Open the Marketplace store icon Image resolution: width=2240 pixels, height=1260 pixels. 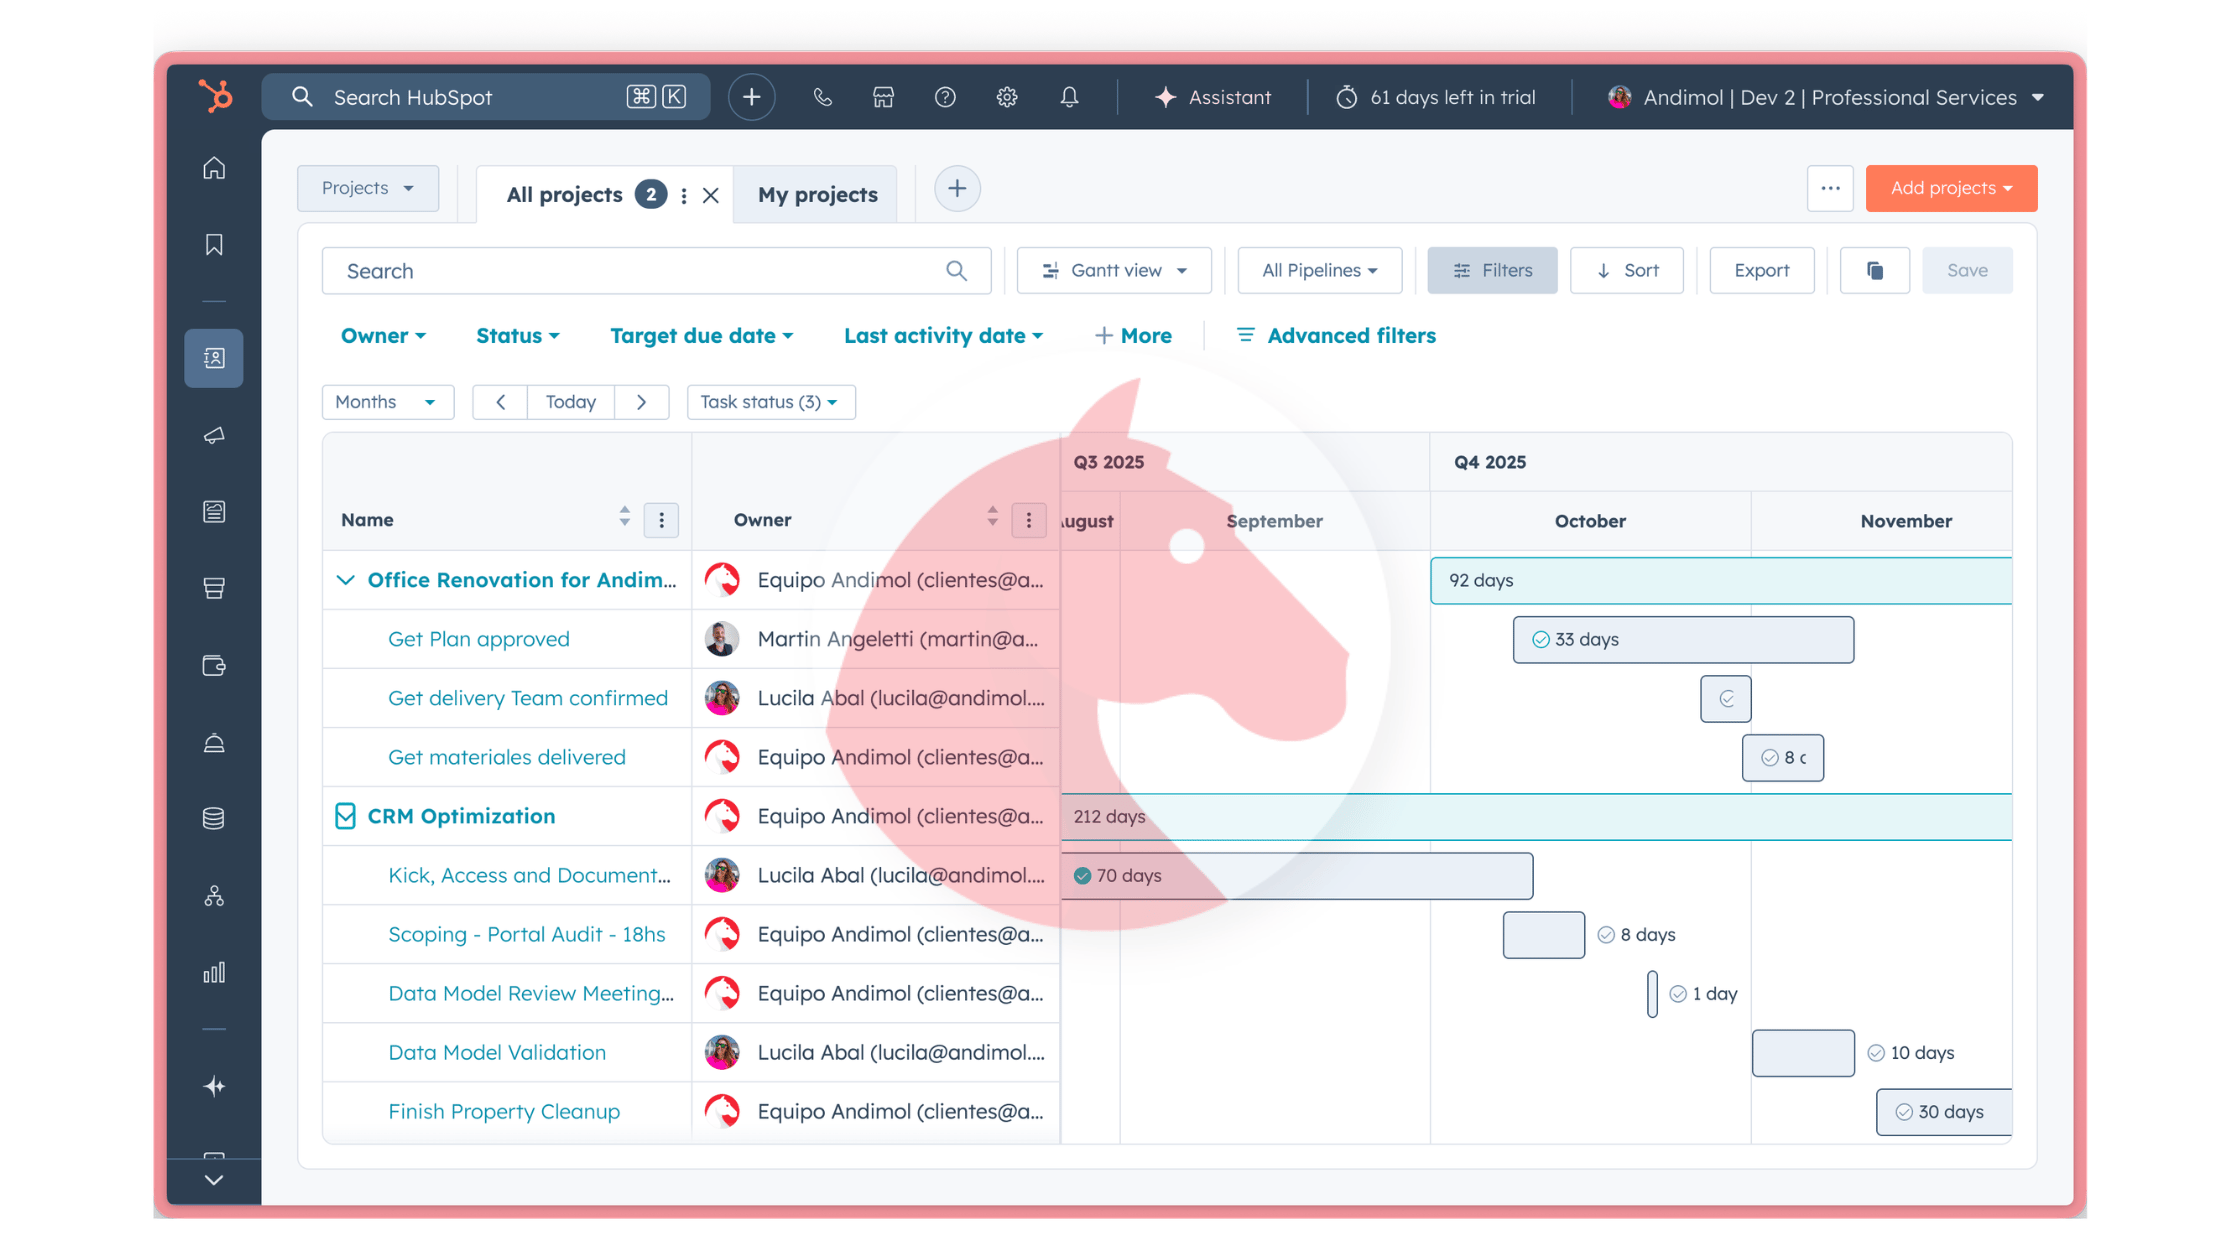coord(883,97)
